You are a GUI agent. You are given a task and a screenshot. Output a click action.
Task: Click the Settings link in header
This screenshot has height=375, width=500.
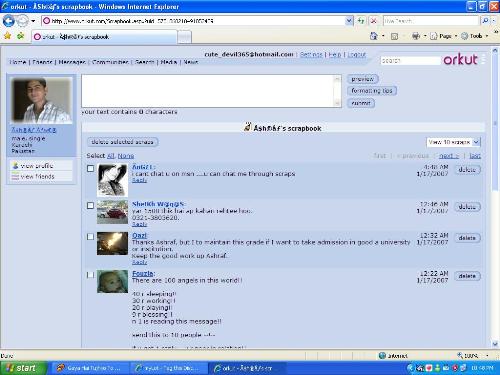[311, 54]
